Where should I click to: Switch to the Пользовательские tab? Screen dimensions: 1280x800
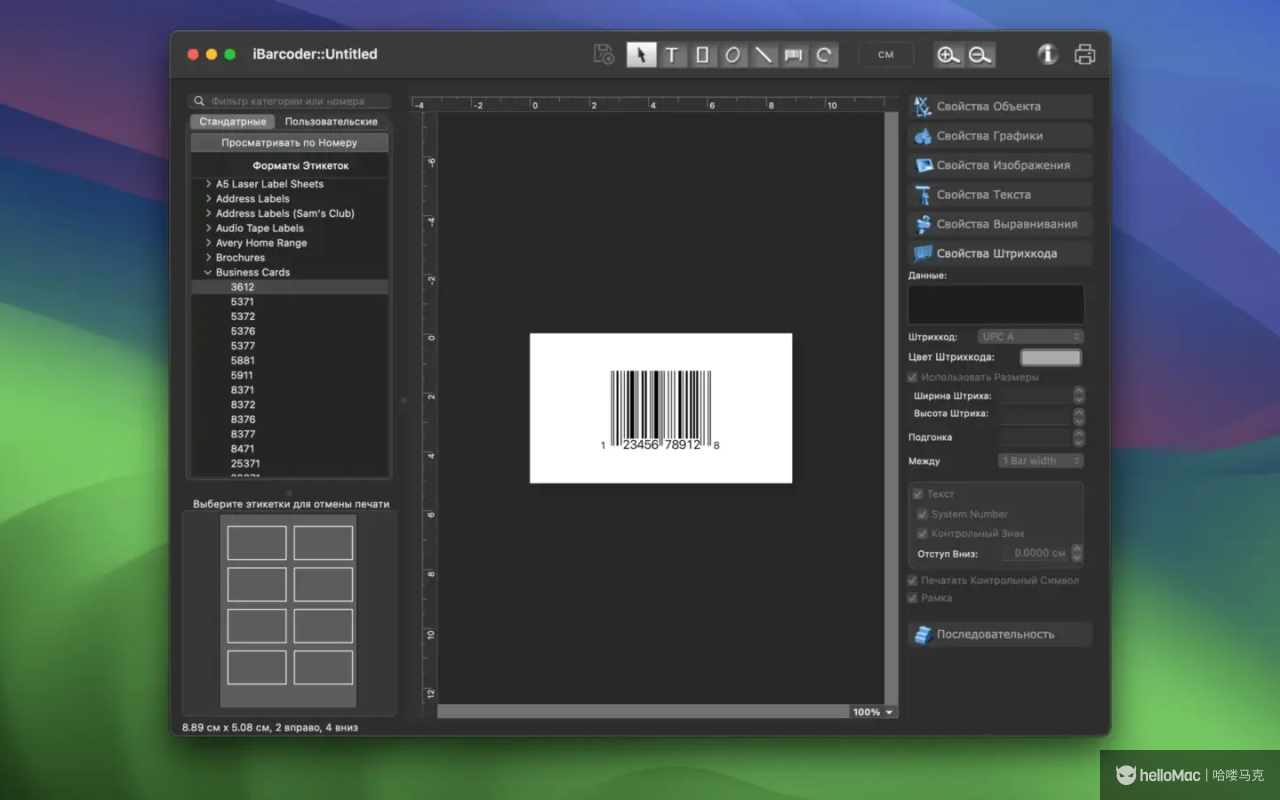coord(331,121)
